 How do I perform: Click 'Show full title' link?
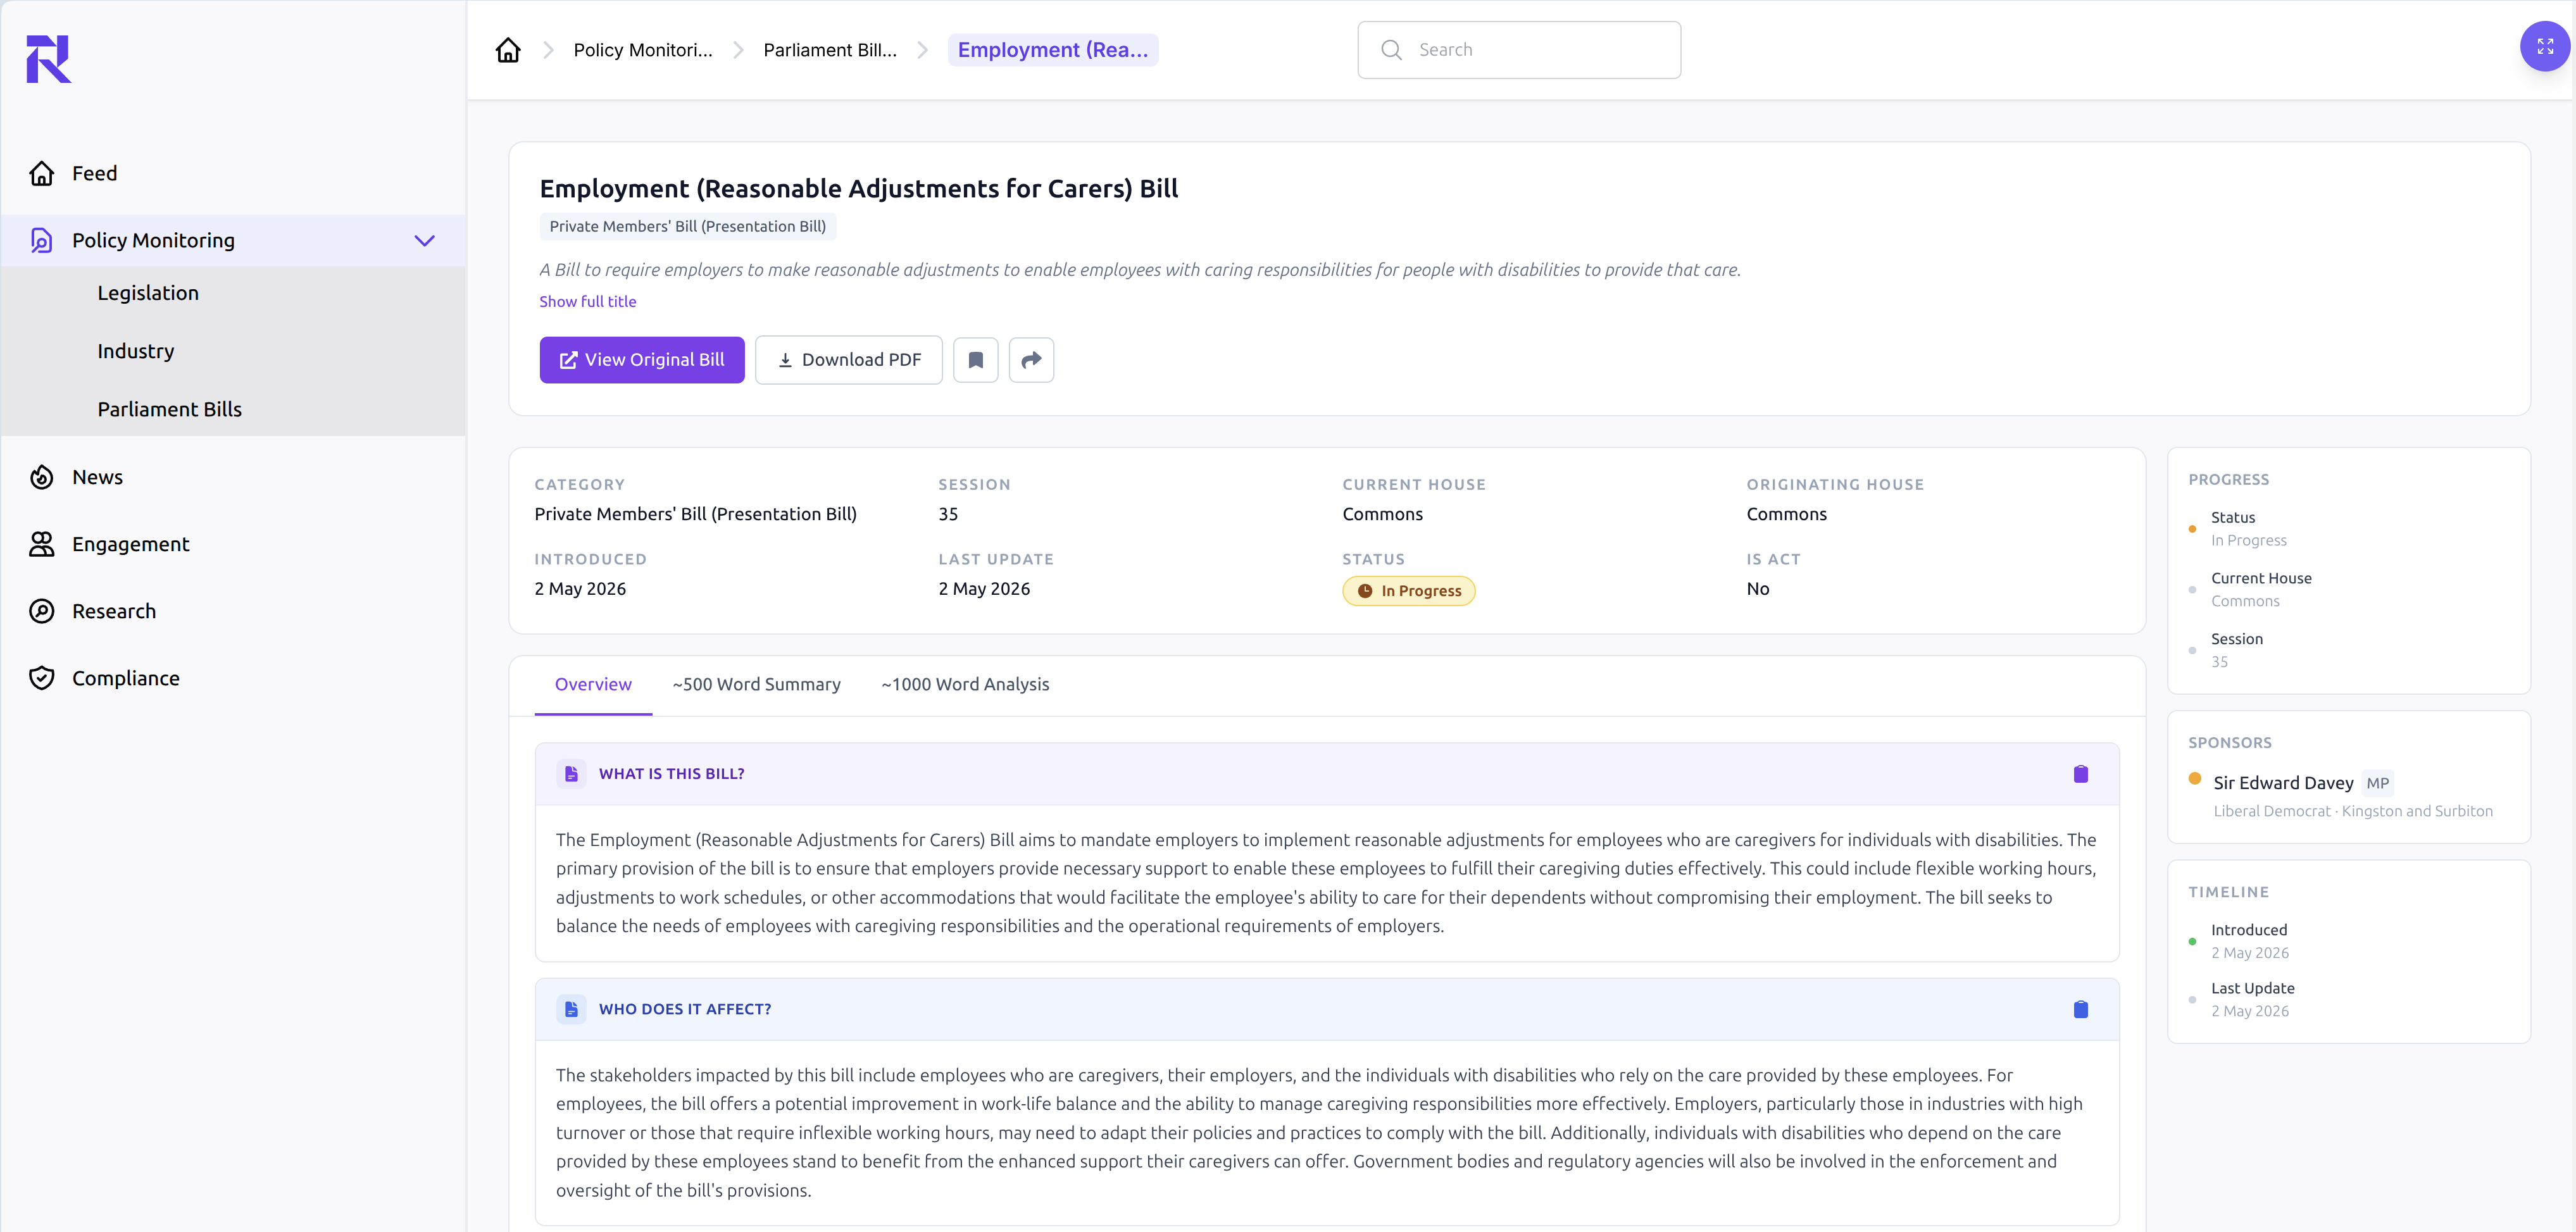tap(588, 301)
